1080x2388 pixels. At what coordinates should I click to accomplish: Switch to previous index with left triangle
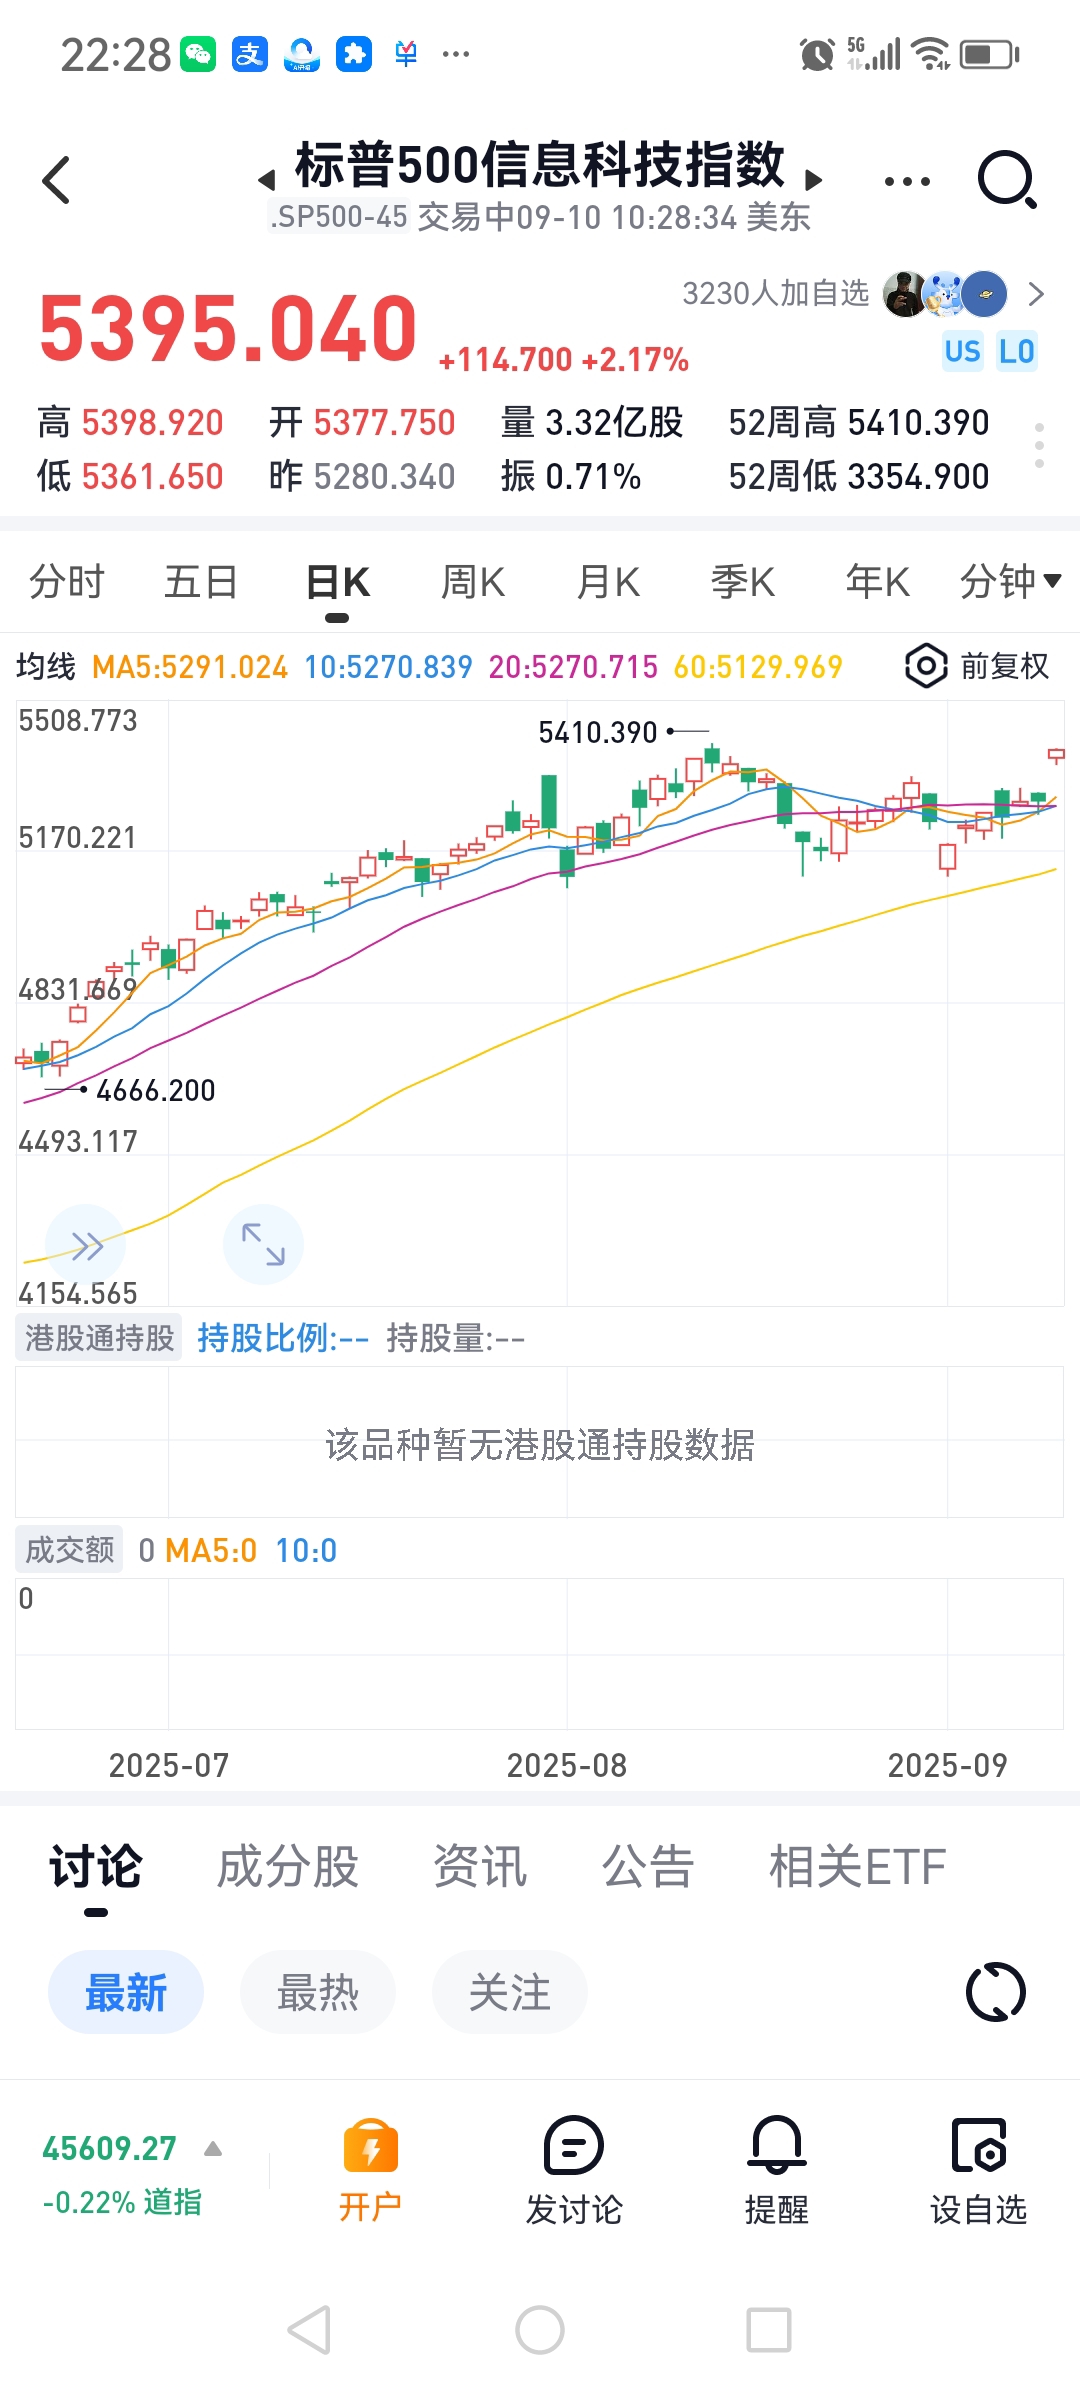tap(266, 180)
